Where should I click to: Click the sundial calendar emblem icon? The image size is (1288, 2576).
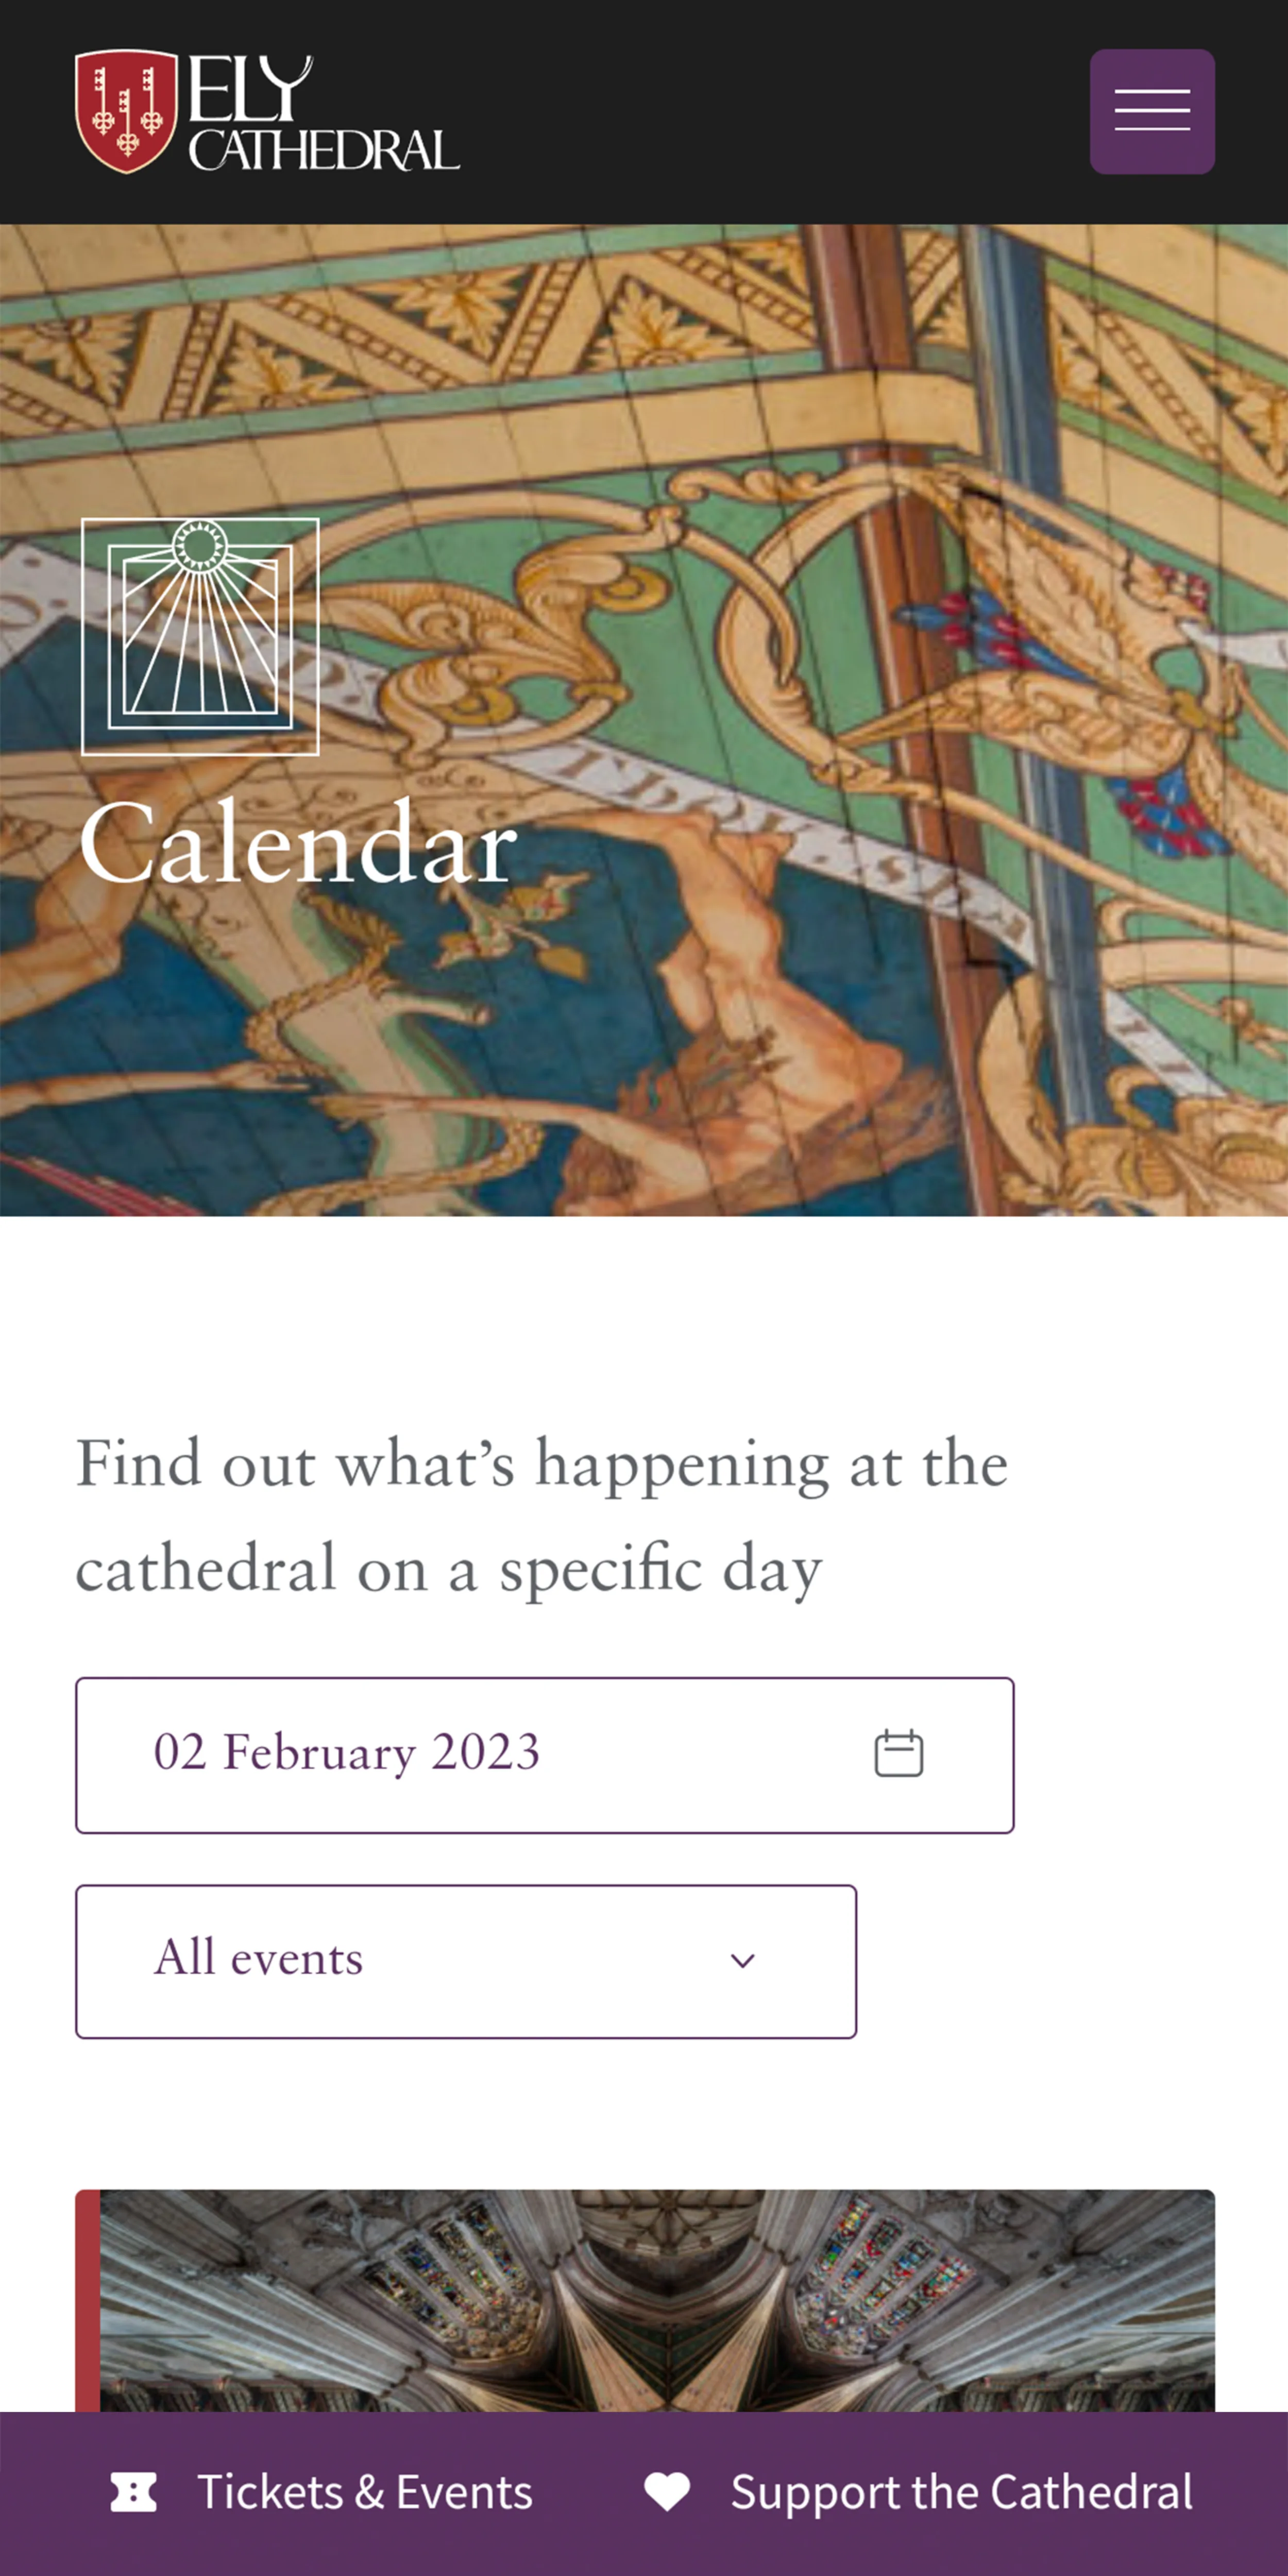(x=200, y=636)
